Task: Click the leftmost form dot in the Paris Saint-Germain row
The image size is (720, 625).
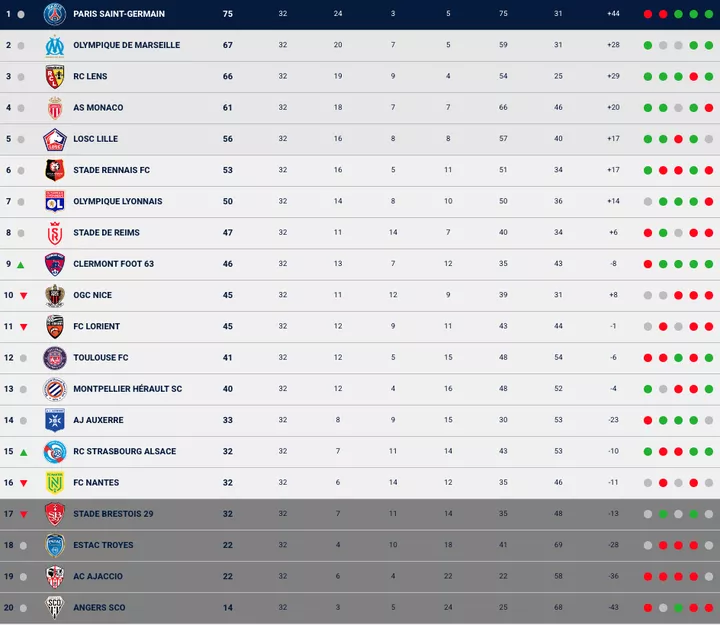Action: pyautogui.click(x=648, y=14)
